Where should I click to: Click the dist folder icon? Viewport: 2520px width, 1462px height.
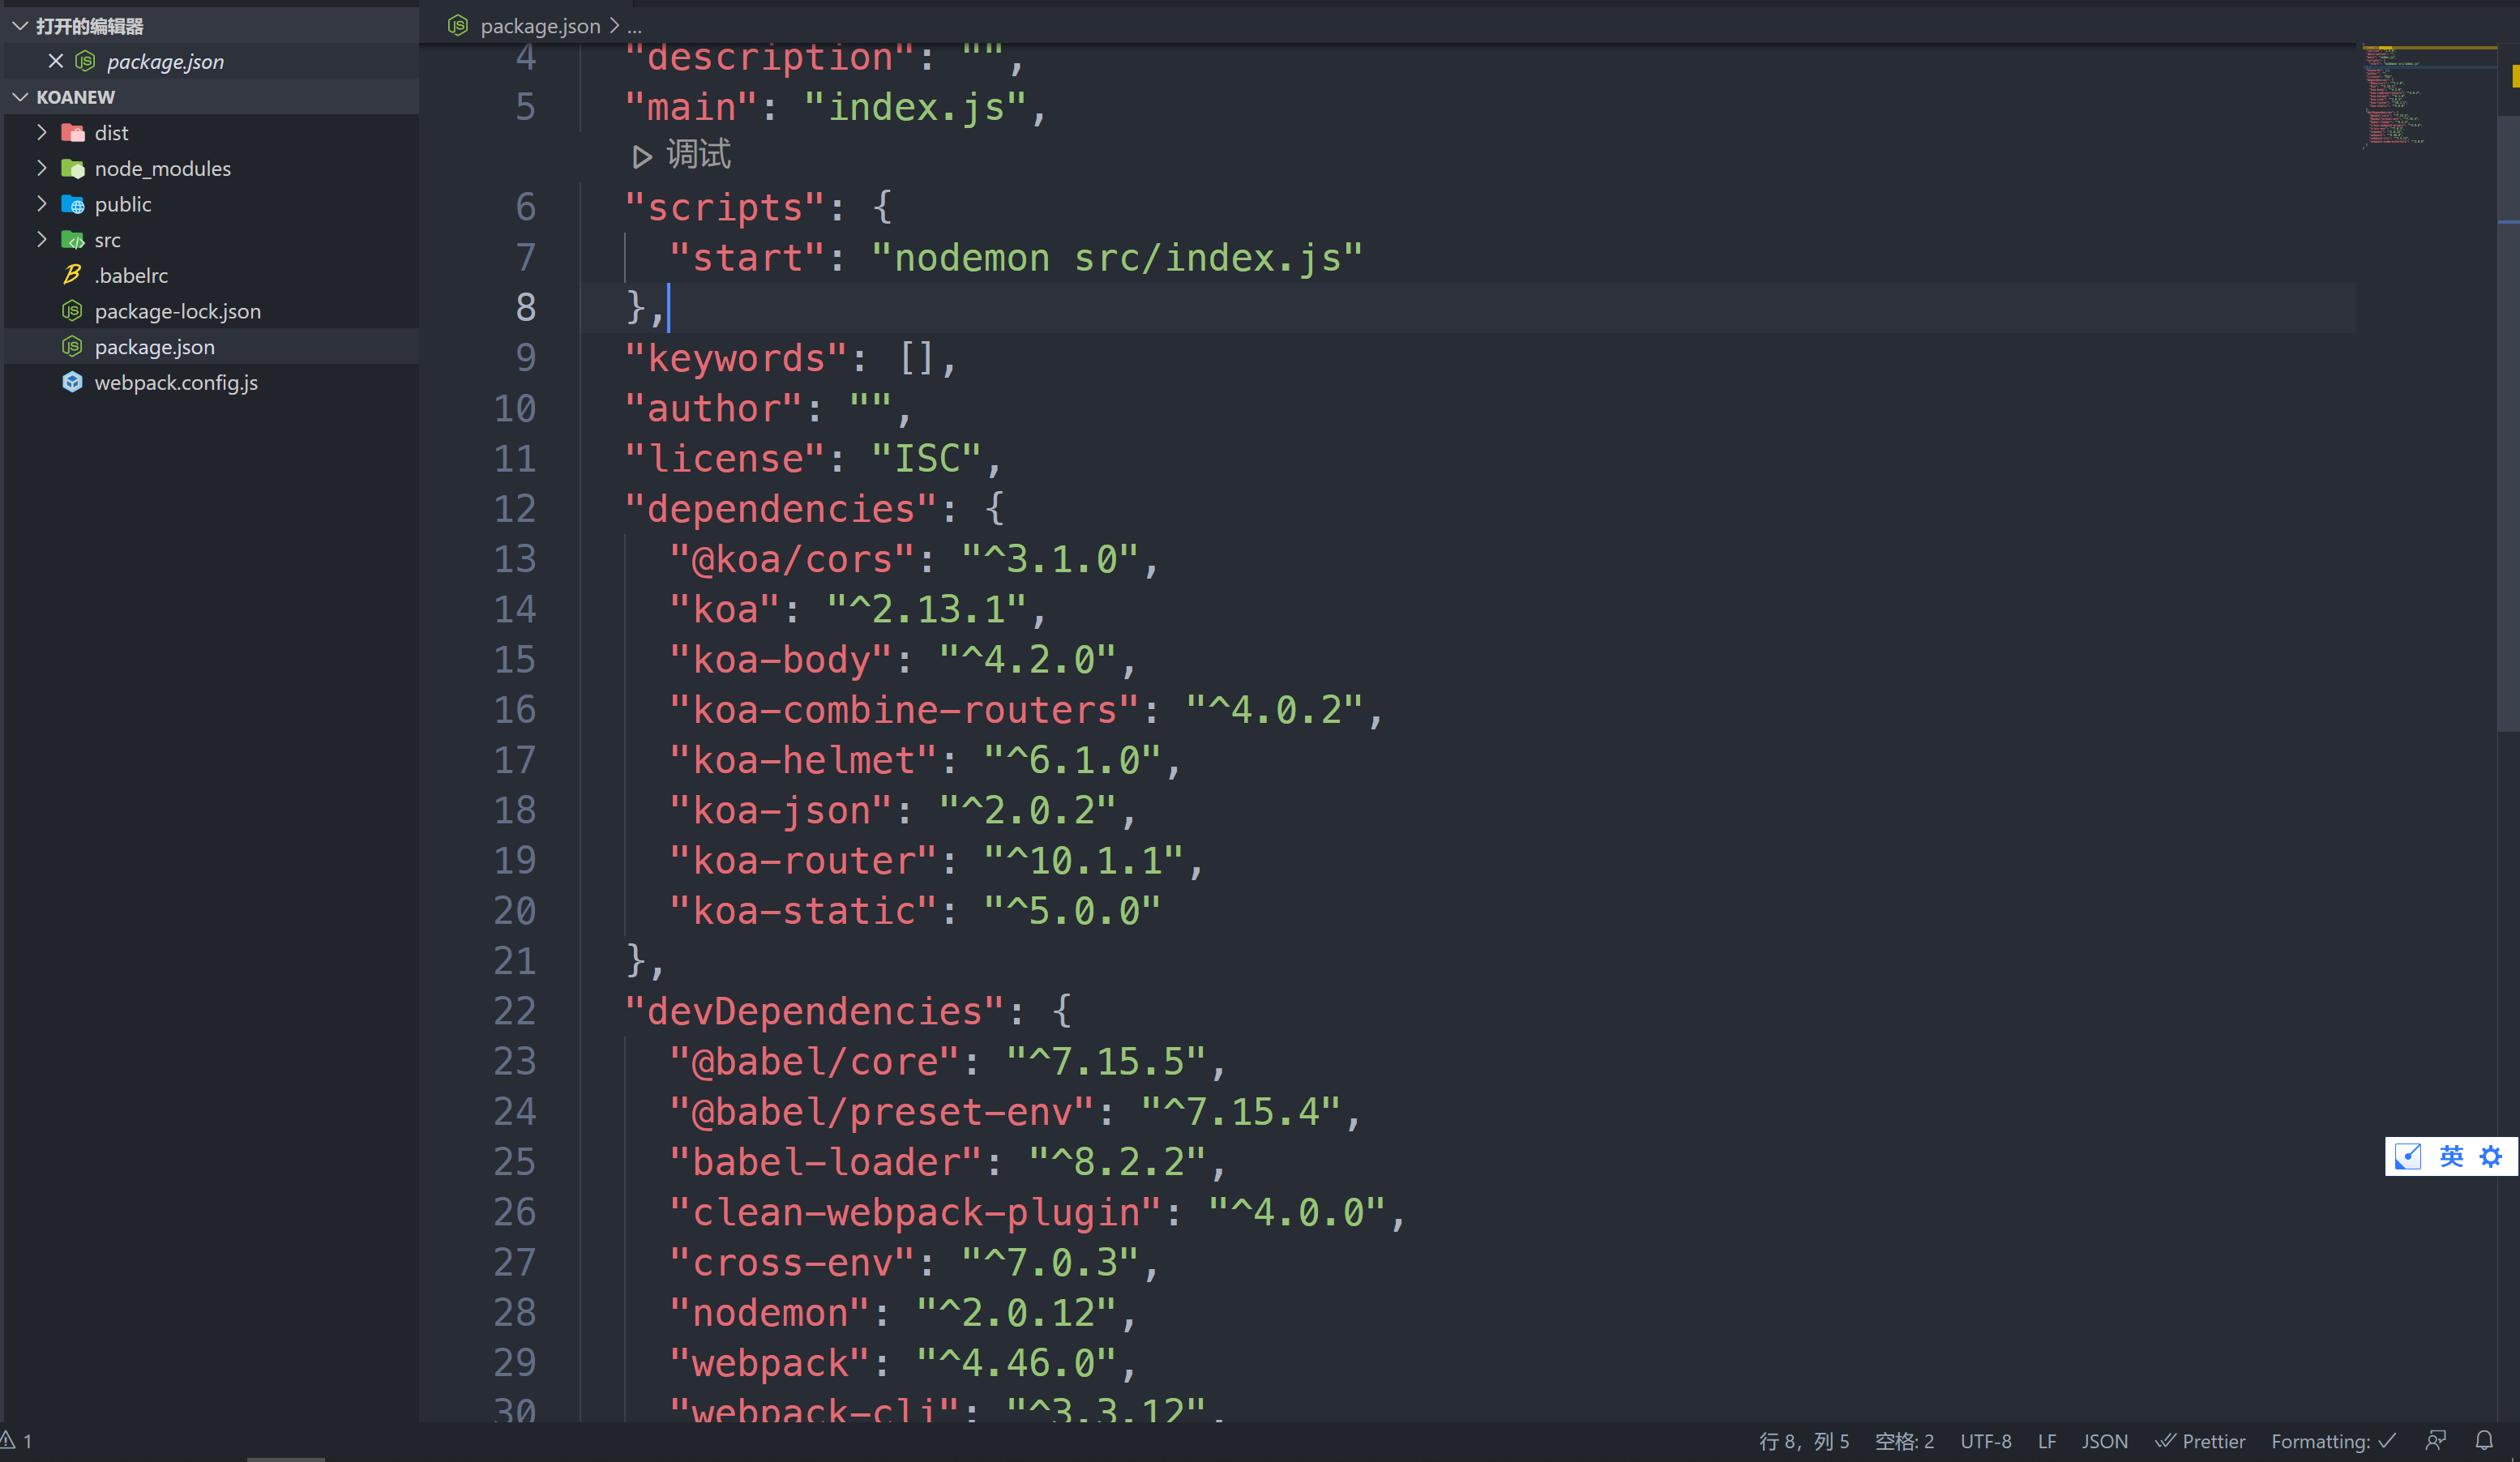coord(73,132)
